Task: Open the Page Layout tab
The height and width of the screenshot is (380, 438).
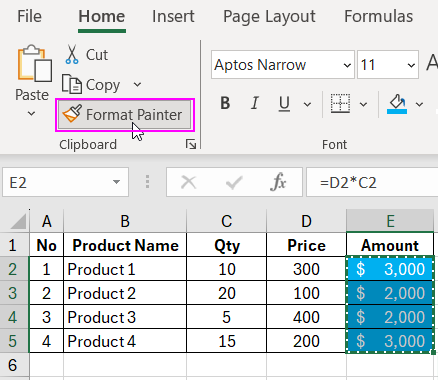Action: pyautogui.click(x=269, y=16)
